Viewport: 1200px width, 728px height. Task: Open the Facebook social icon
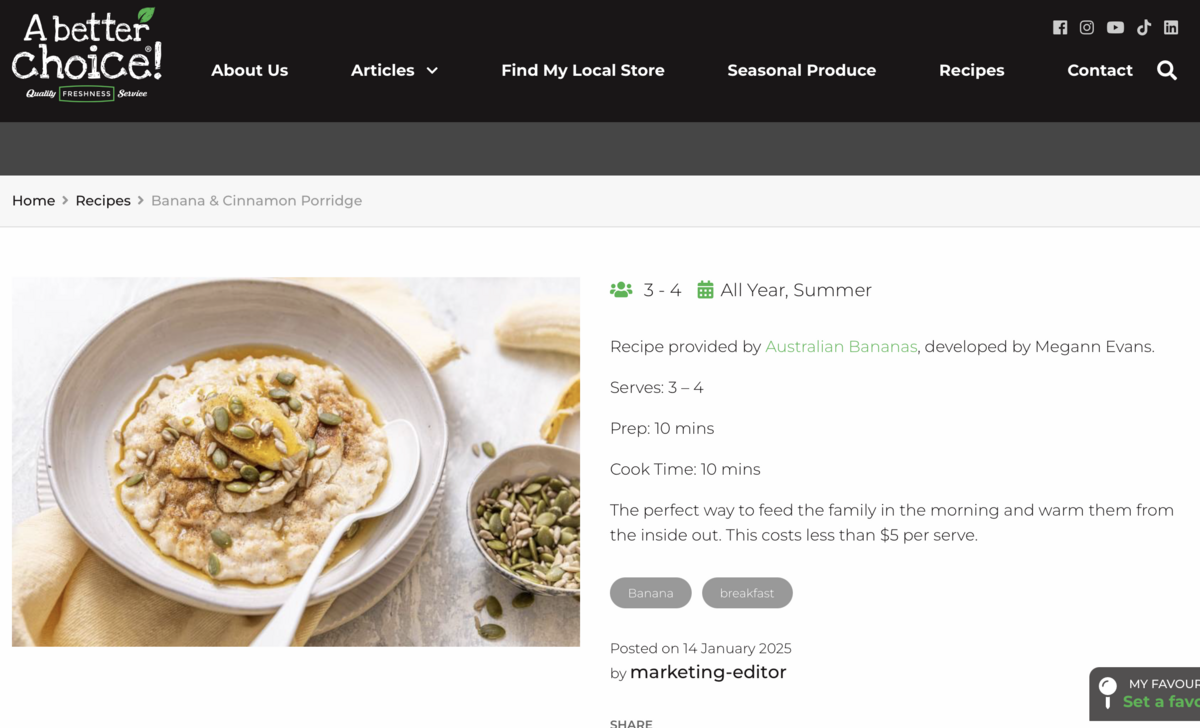pos(1060,28)
